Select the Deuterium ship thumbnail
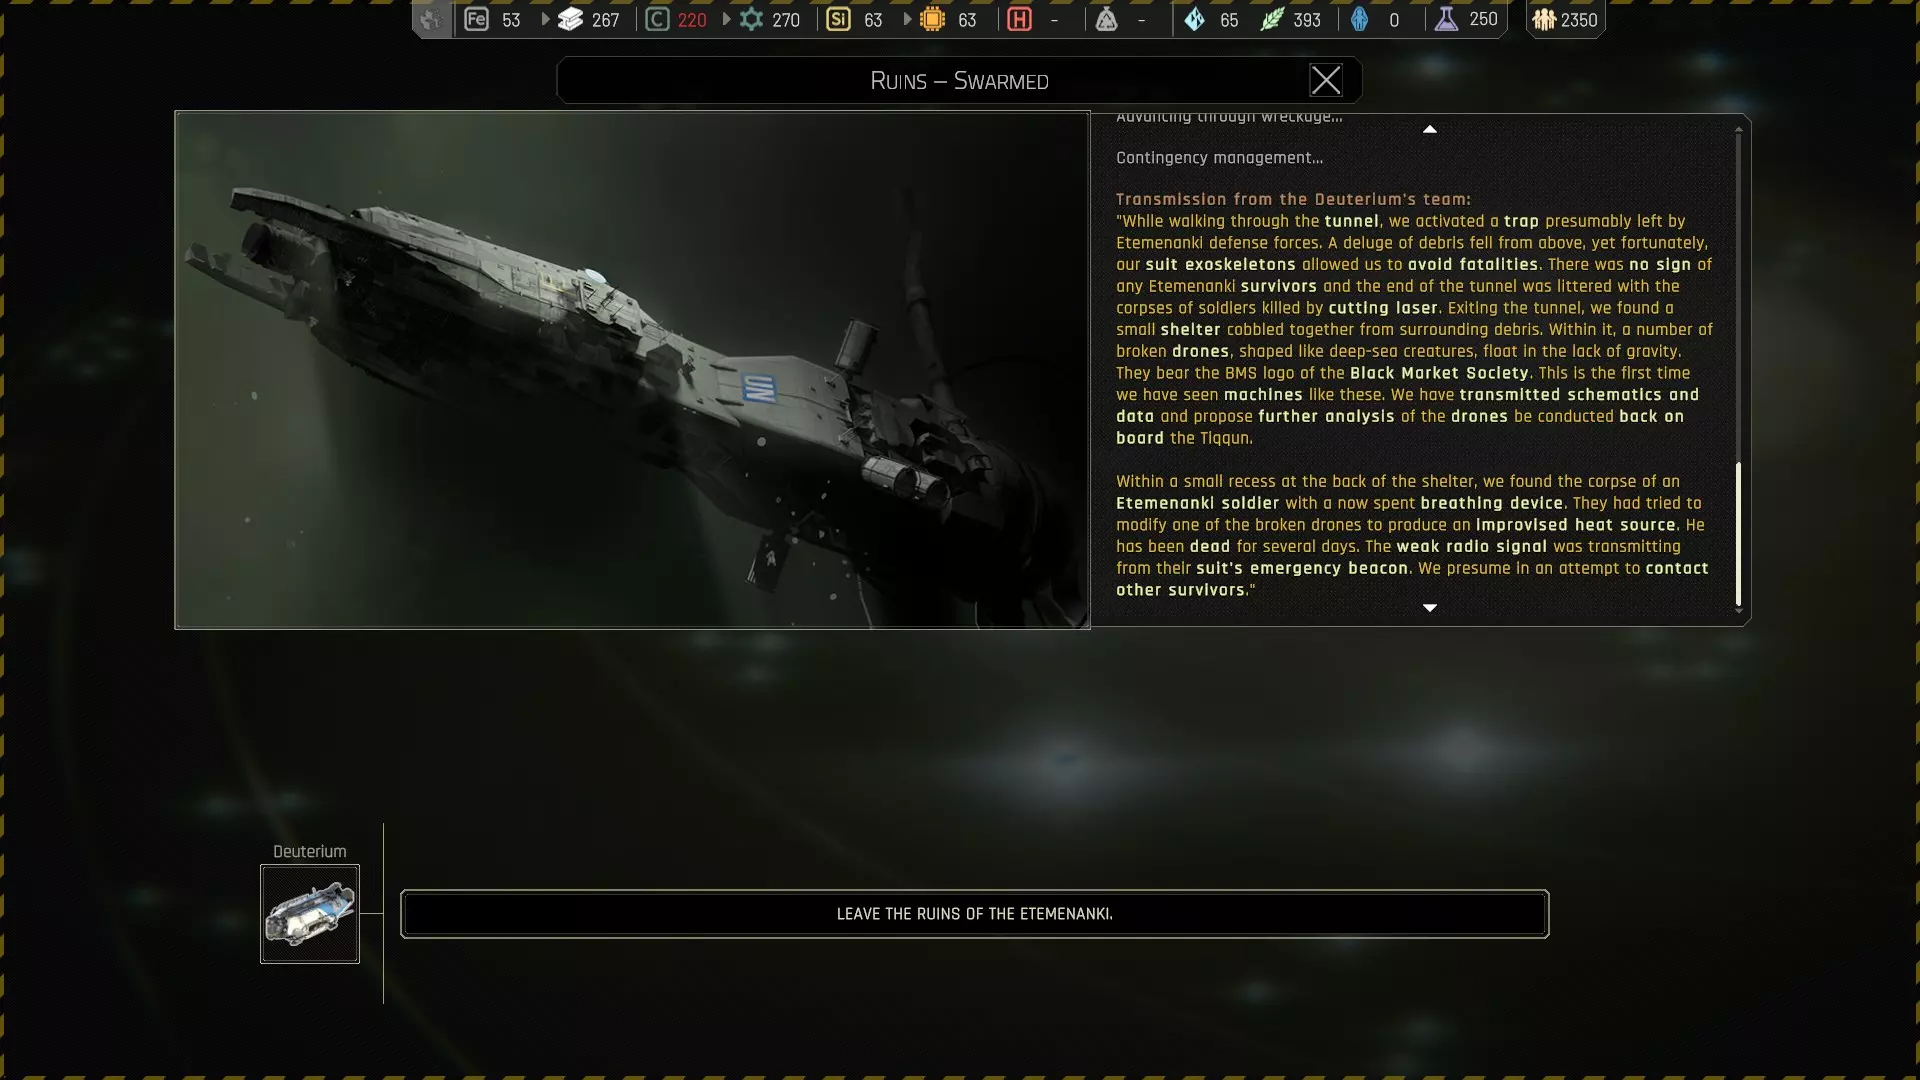Viewport: 1920px width, 1080px height. pos(310,914)
